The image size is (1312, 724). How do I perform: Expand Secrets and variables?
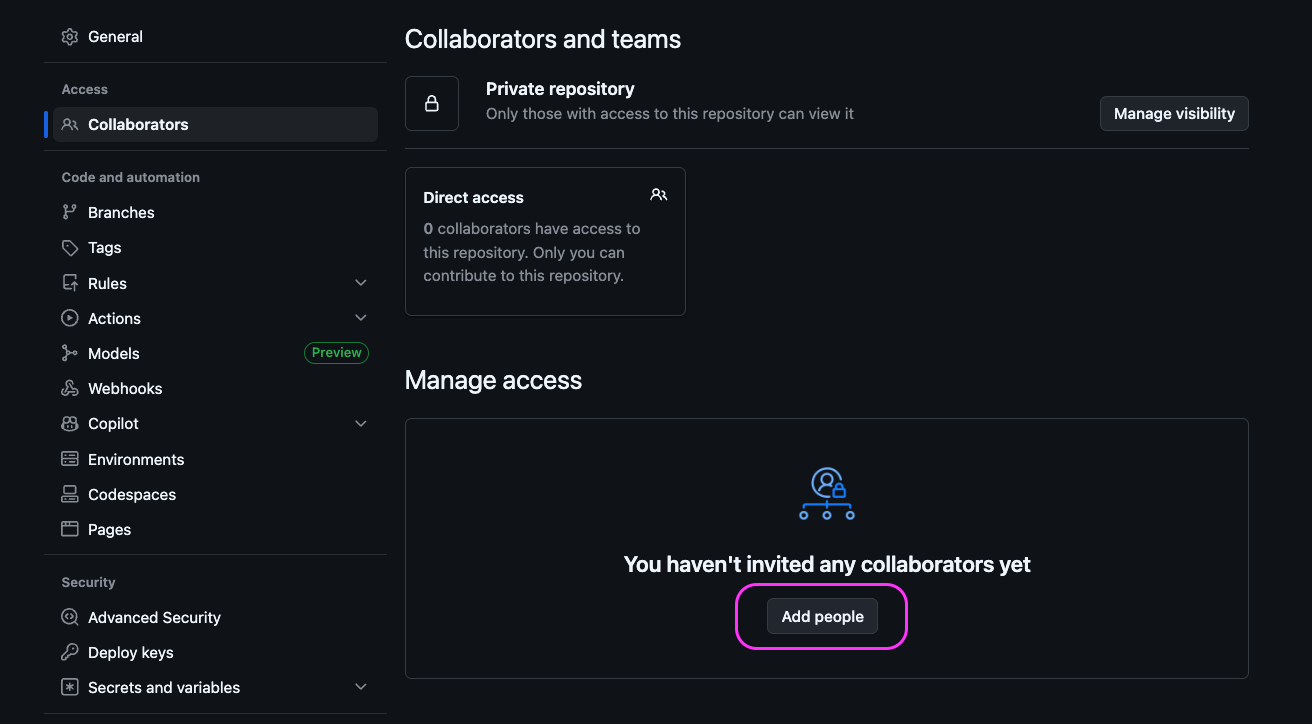point(360,687)
